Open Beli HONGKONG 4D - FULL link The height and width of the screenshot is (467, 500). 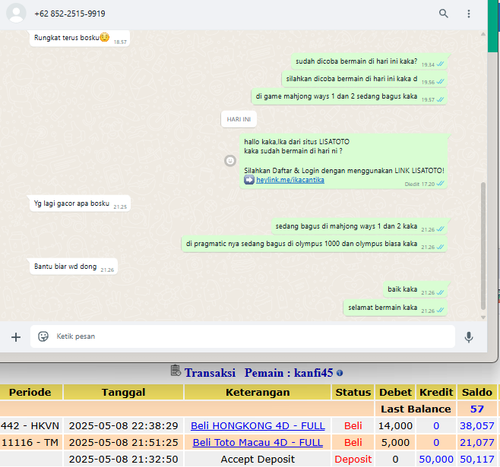point(258,426)
